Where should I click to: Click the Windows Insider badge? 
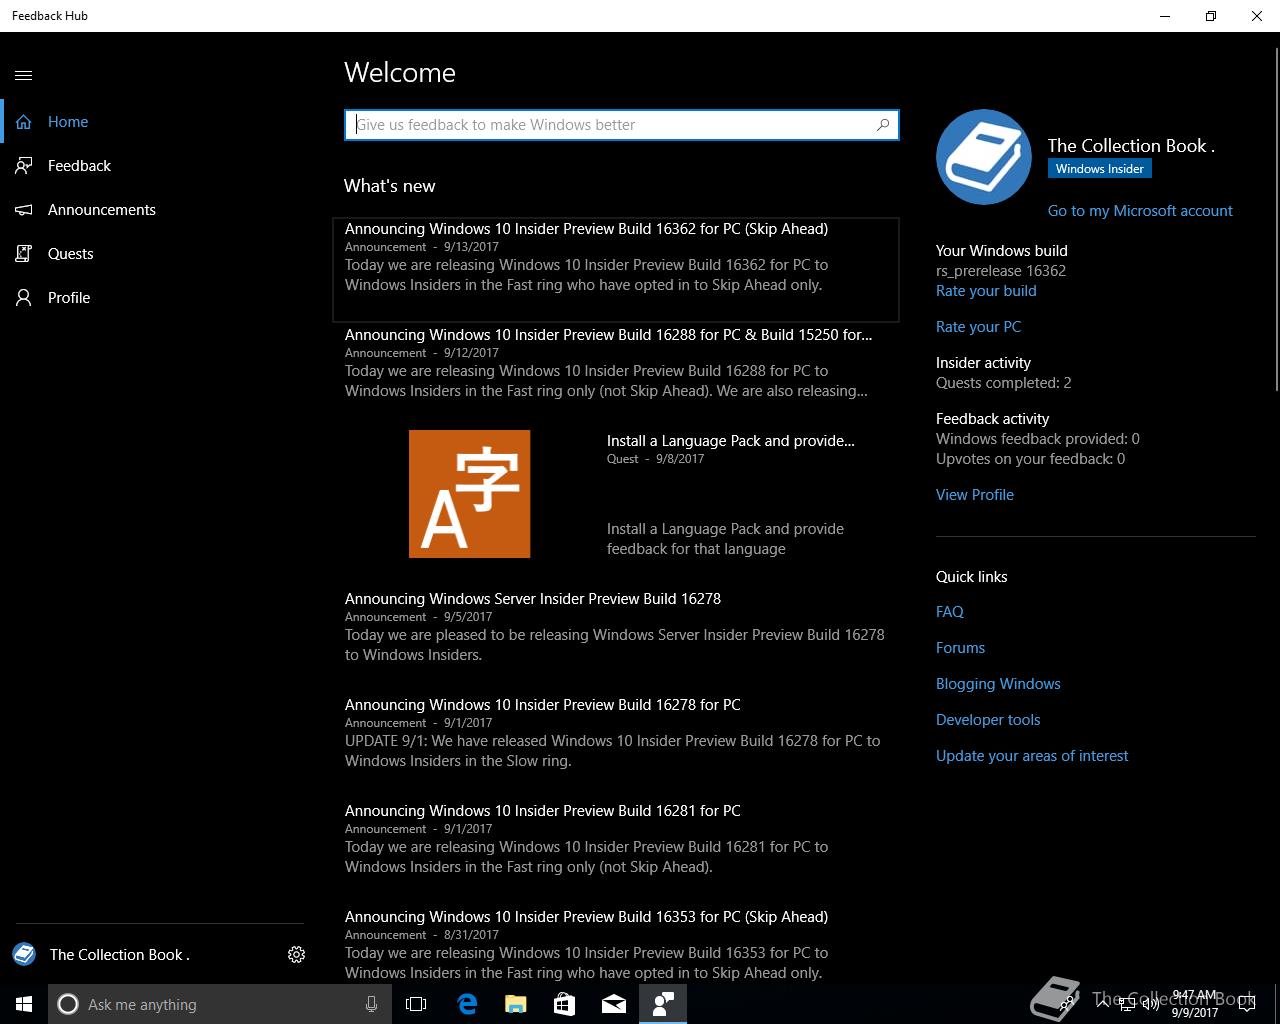(1099, 169)
